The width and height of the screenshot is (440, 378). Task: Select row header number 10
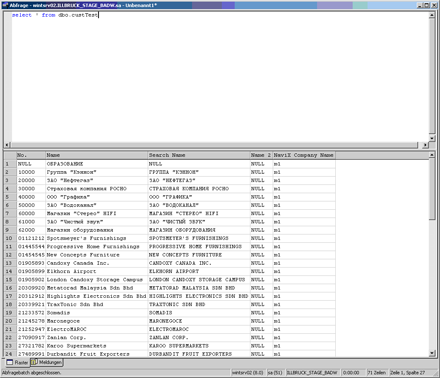click(10, 238)
